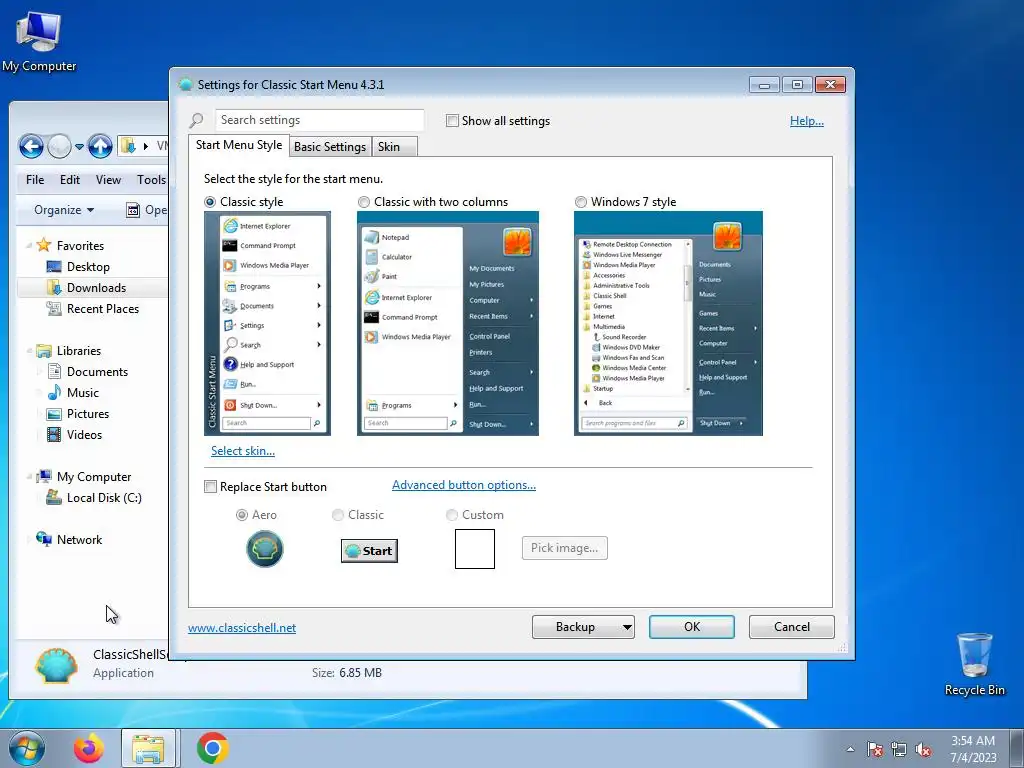Open Documents library in Explorer sidebar
This screenshot has height=768, width=1024.
point(97,372)
